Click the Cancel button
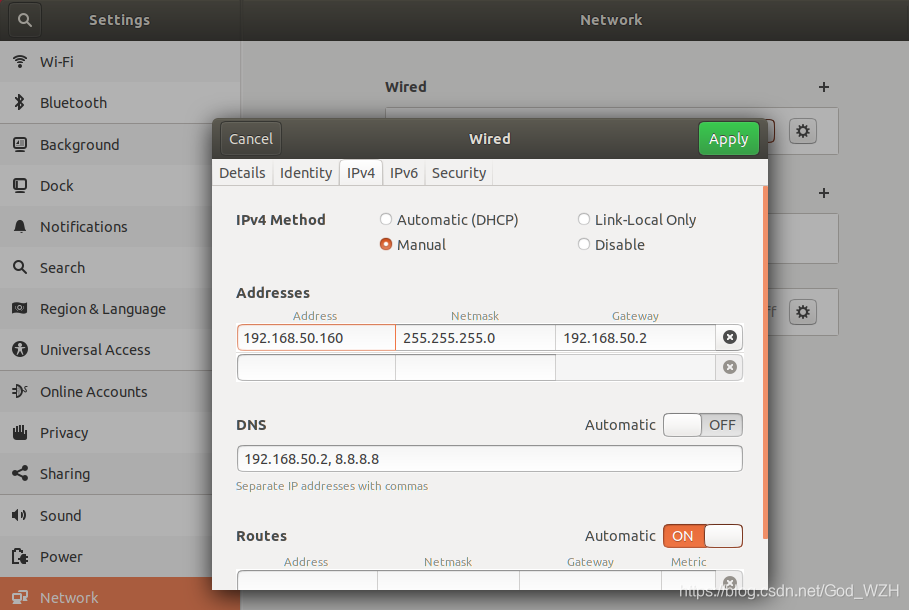Viewport: 909px width, 610px height. (250, 139)
